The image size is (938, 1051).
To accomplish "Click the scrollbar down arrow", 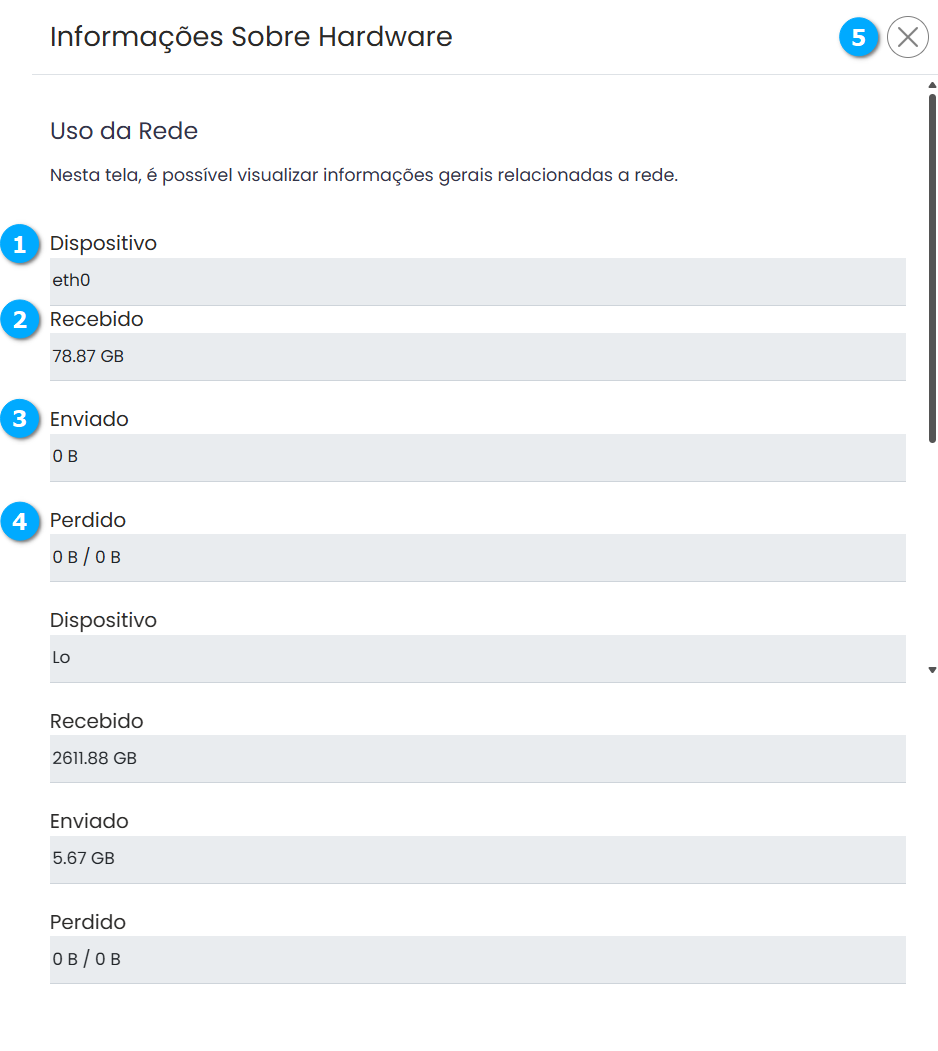I will [932, 670].
